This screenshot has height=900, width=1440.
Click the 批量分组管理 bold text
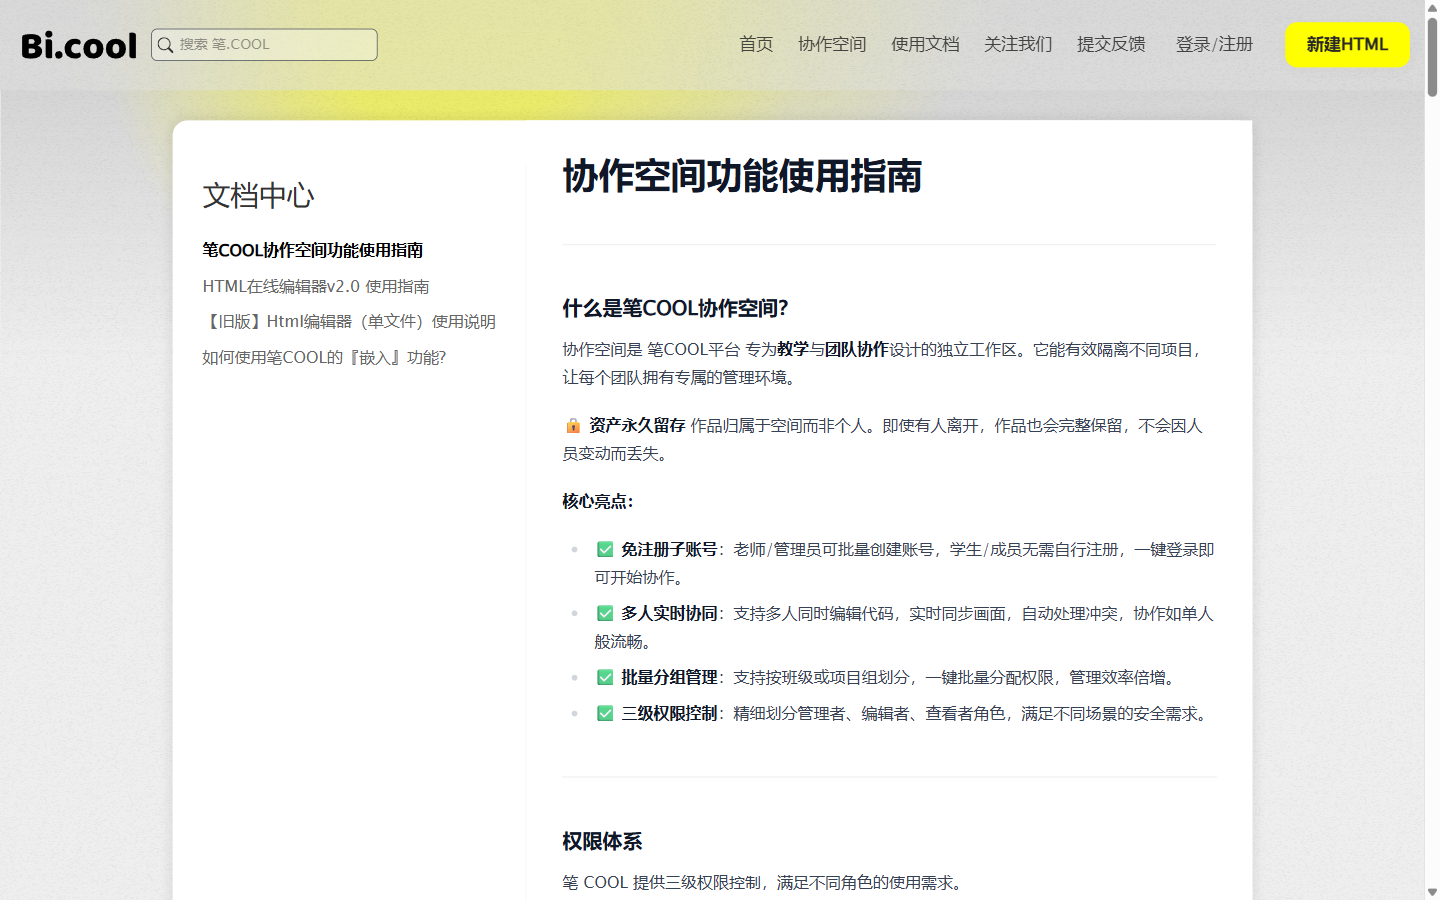point(669,678)
